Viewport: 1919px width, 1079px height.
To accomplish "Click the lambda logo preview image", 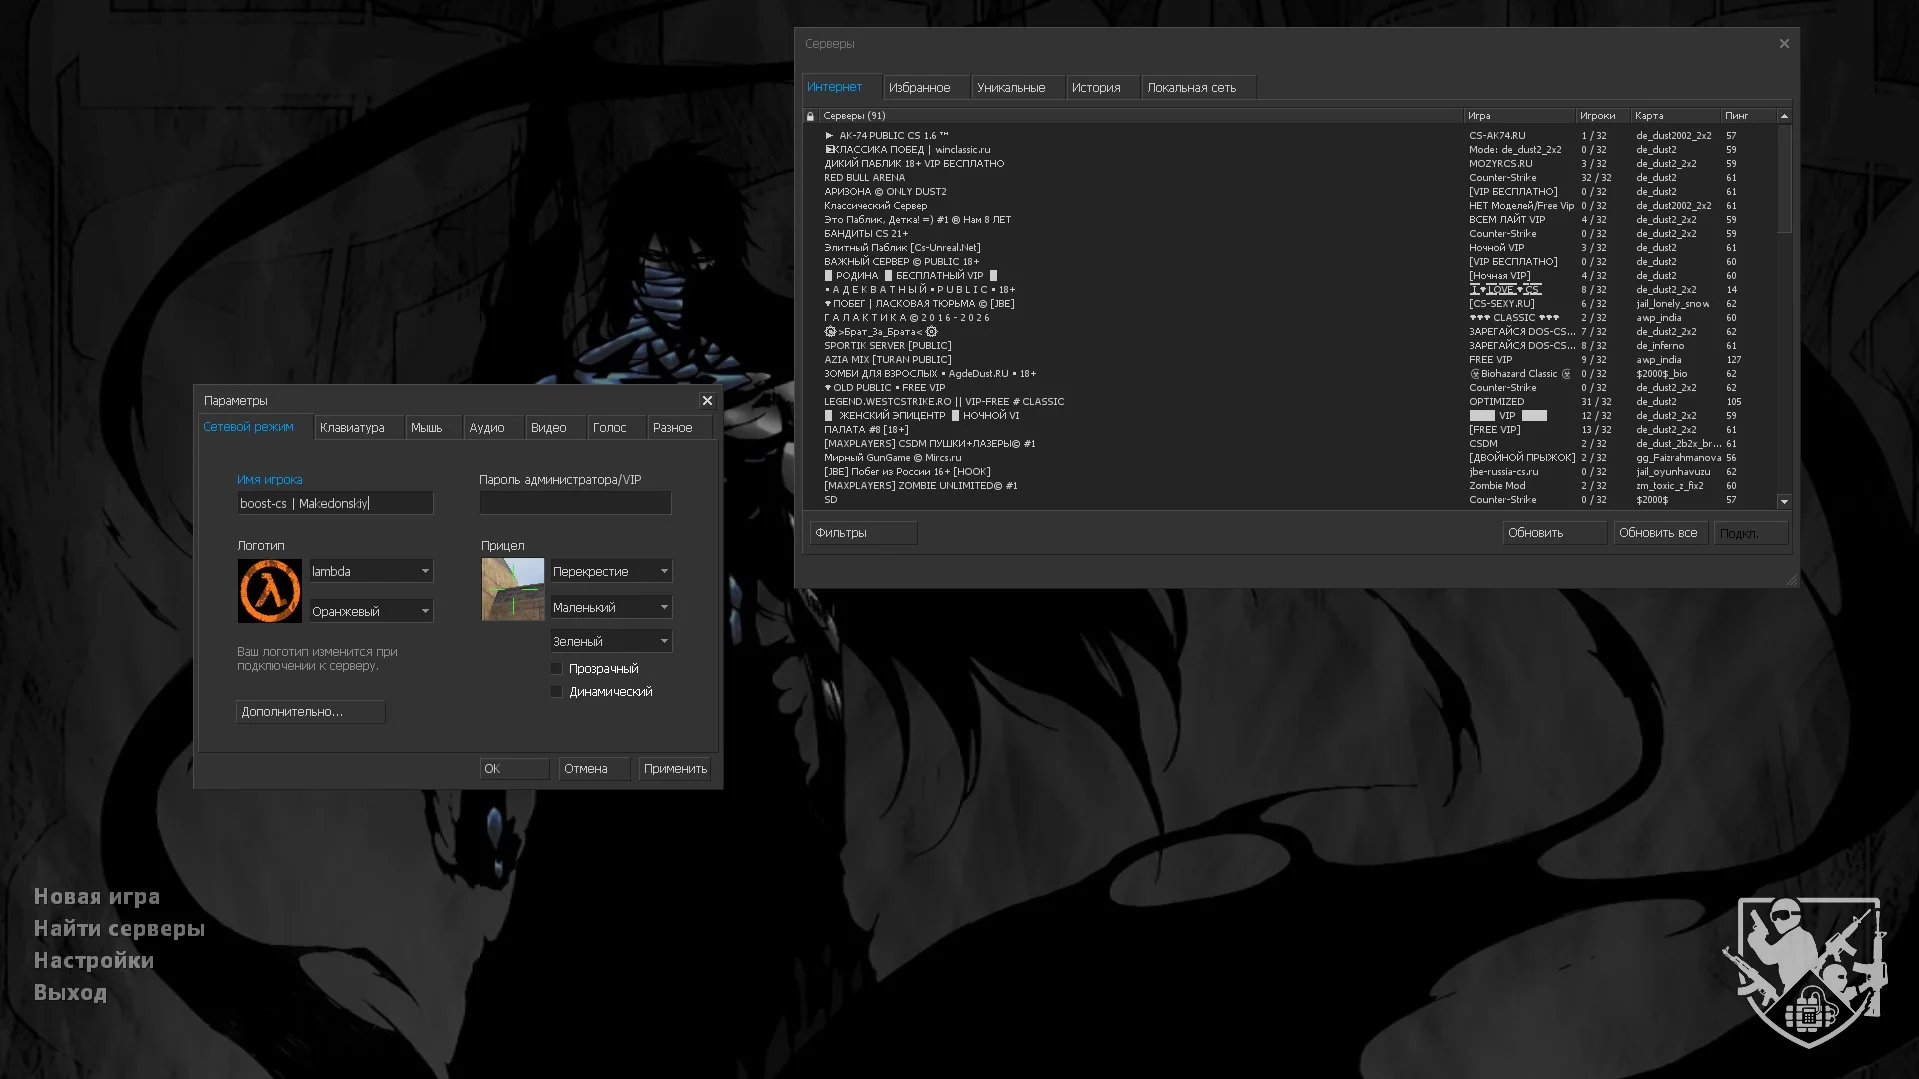I will coord(269,591).
